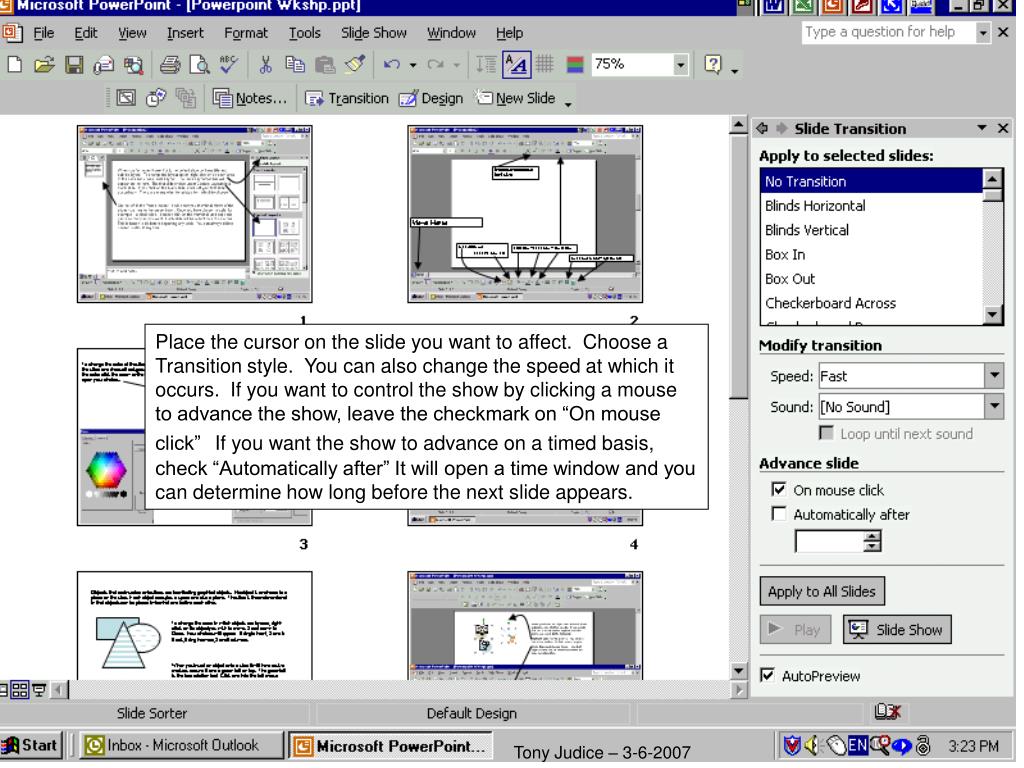
Task: Click the Print icon
Action: pos(170,65)
